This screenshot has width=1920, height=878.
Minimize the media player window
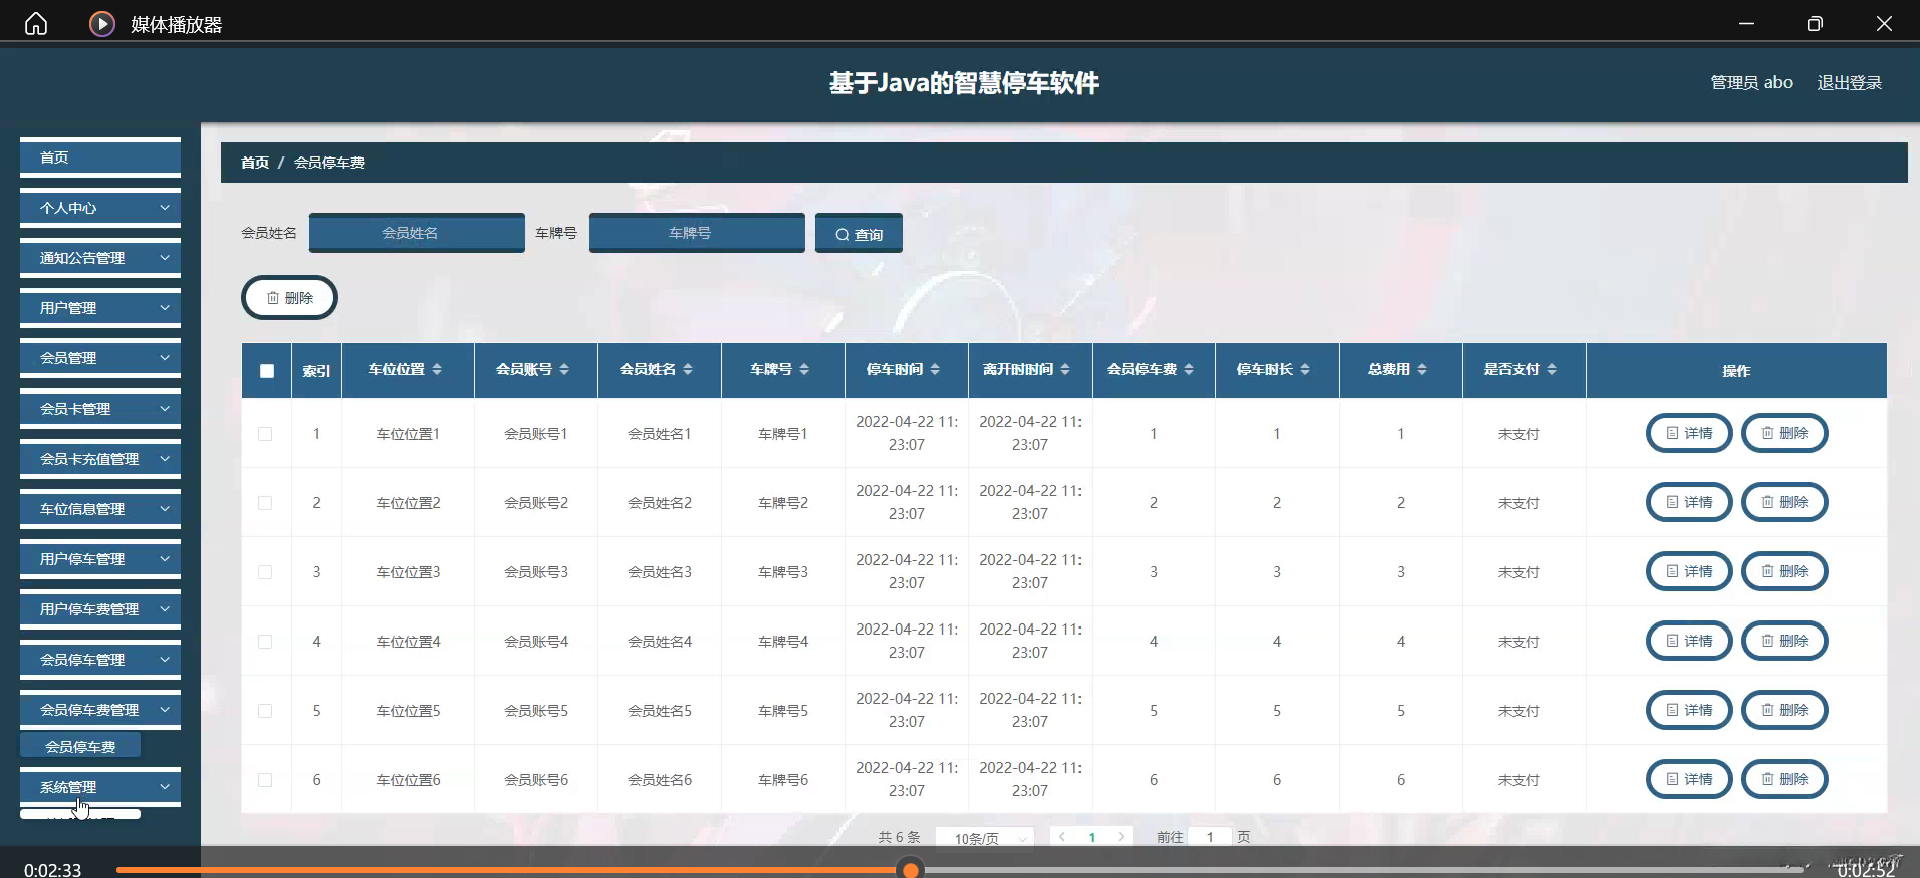click(1746, 23)
